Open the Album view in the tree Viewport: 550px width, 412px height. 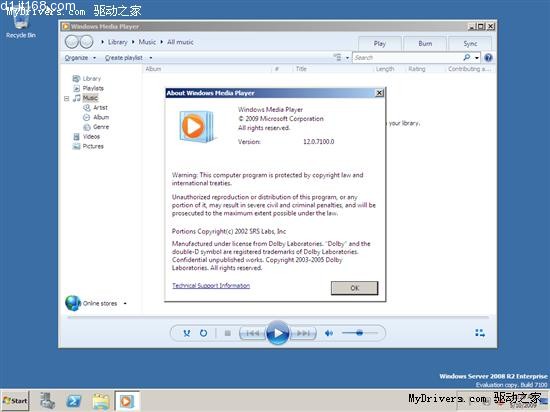[x=101, y=117]
